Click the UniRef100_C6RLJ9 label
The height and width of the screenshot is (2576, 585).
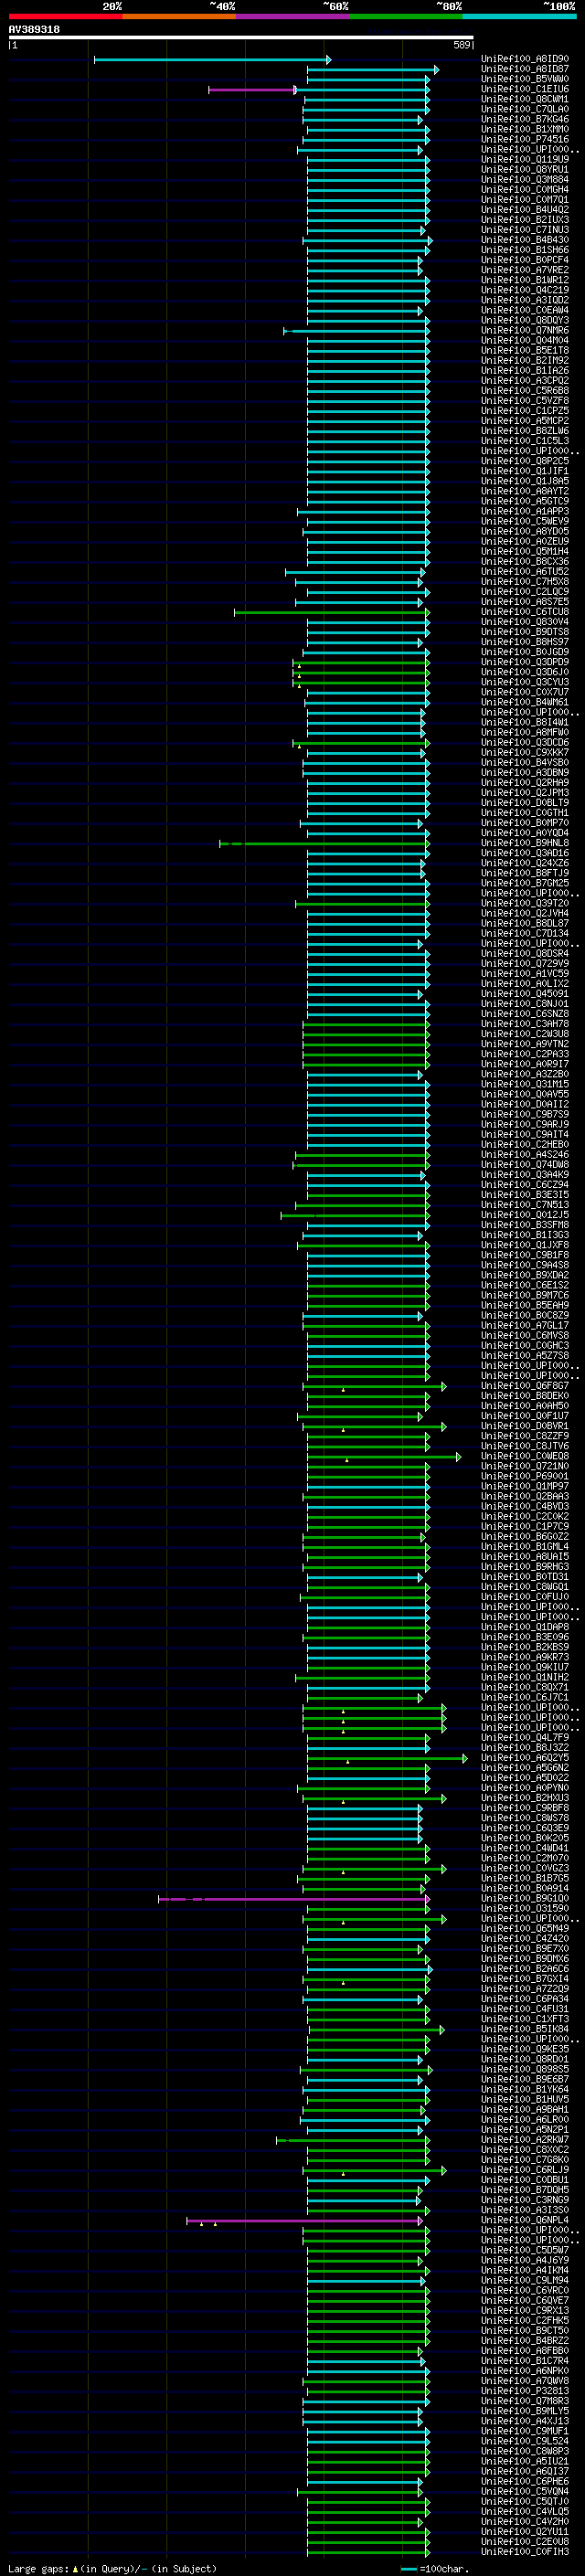pyautogui.click(x=525, y=2169)
